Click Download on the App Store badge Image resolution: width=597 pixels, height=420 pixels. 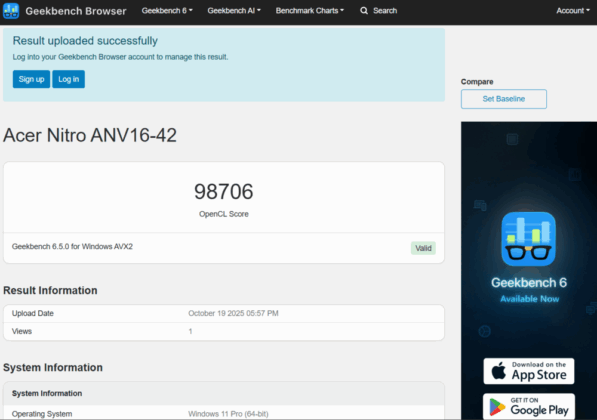(x=529, y=371)
